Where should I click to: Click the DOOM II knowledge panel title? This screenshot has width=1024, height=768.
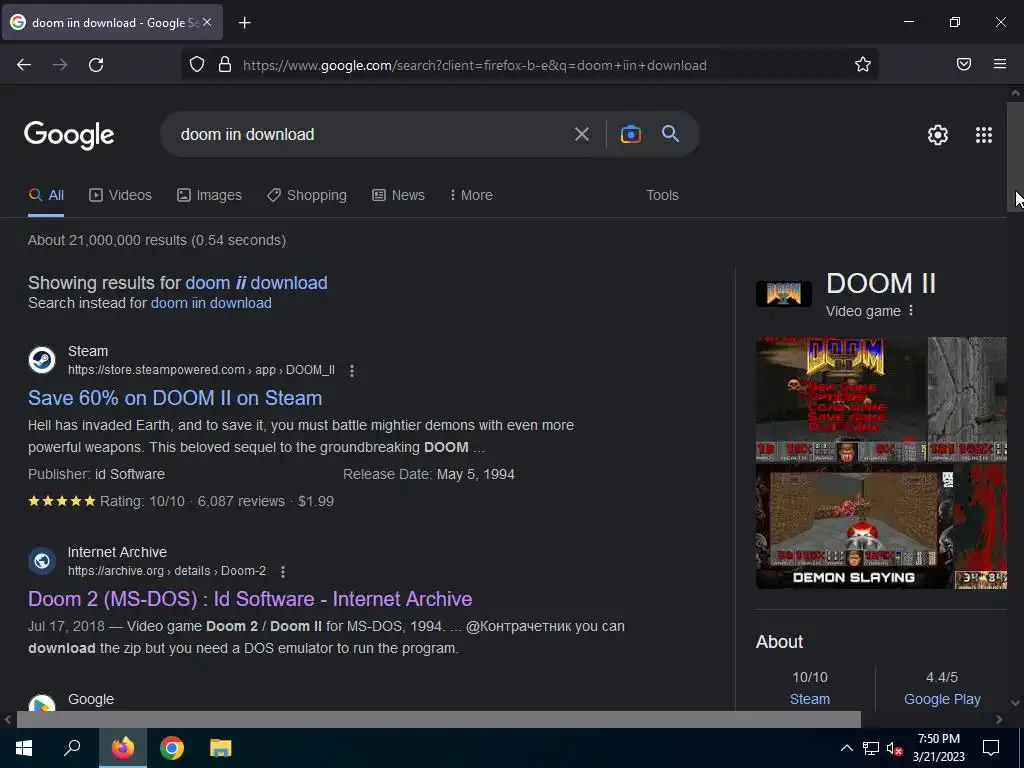click(x=881, y=283)
